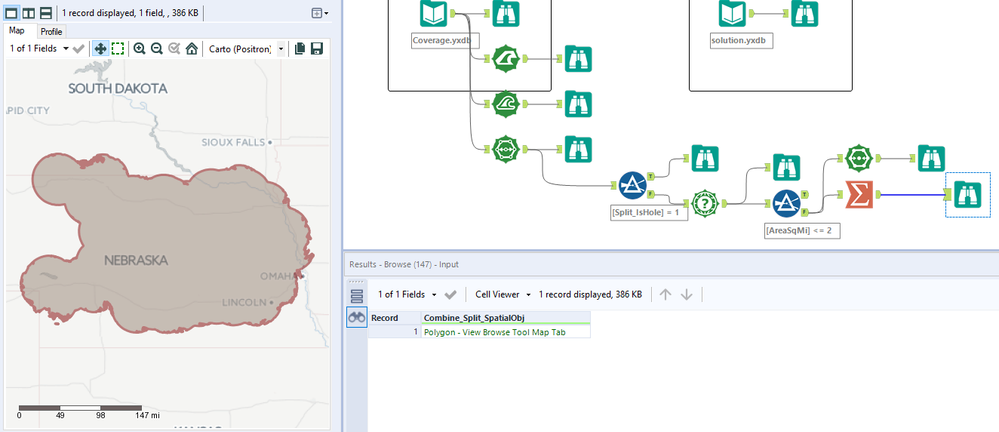Select the highlighted Browse tool after Summarize
999x432 pixels.
click(x=968, y=195)
